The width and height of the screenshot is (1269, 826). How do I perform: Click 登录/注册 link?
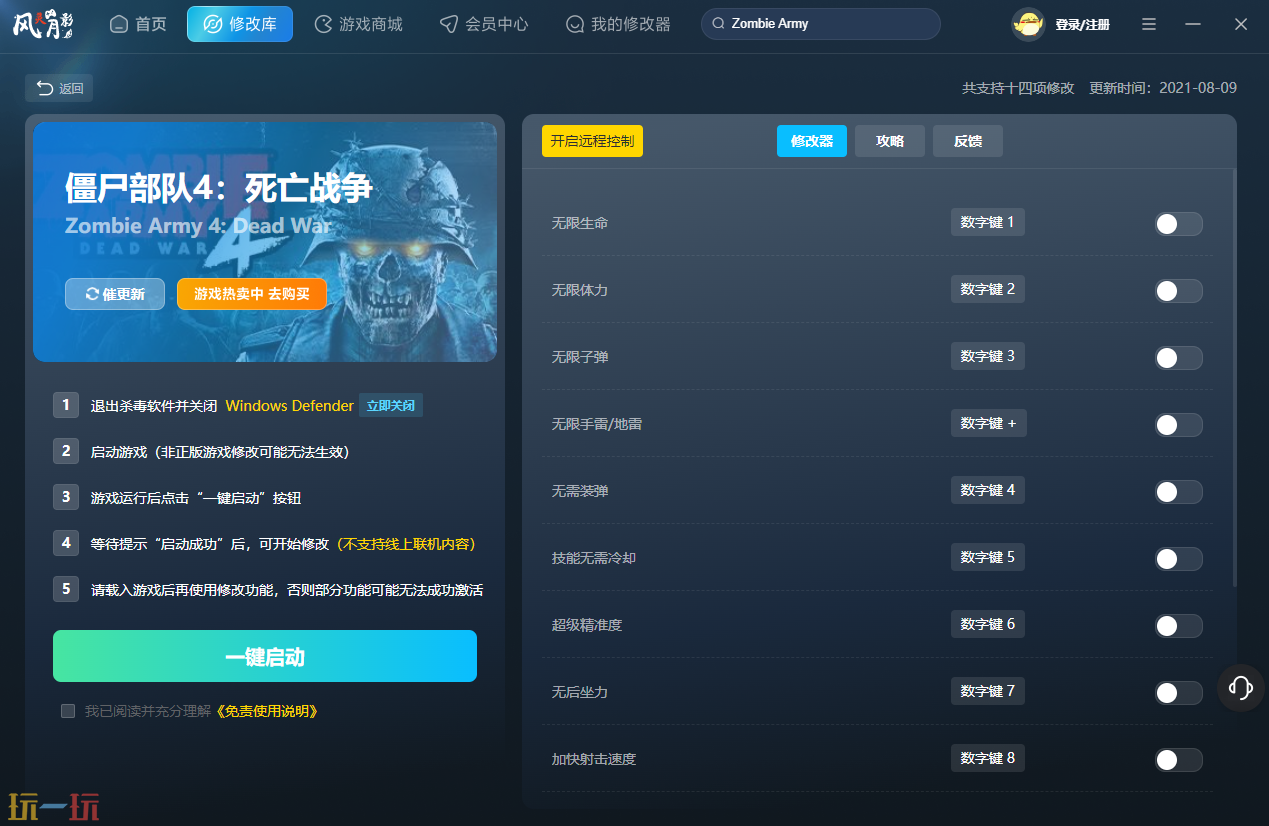(x=1083, y=24)
